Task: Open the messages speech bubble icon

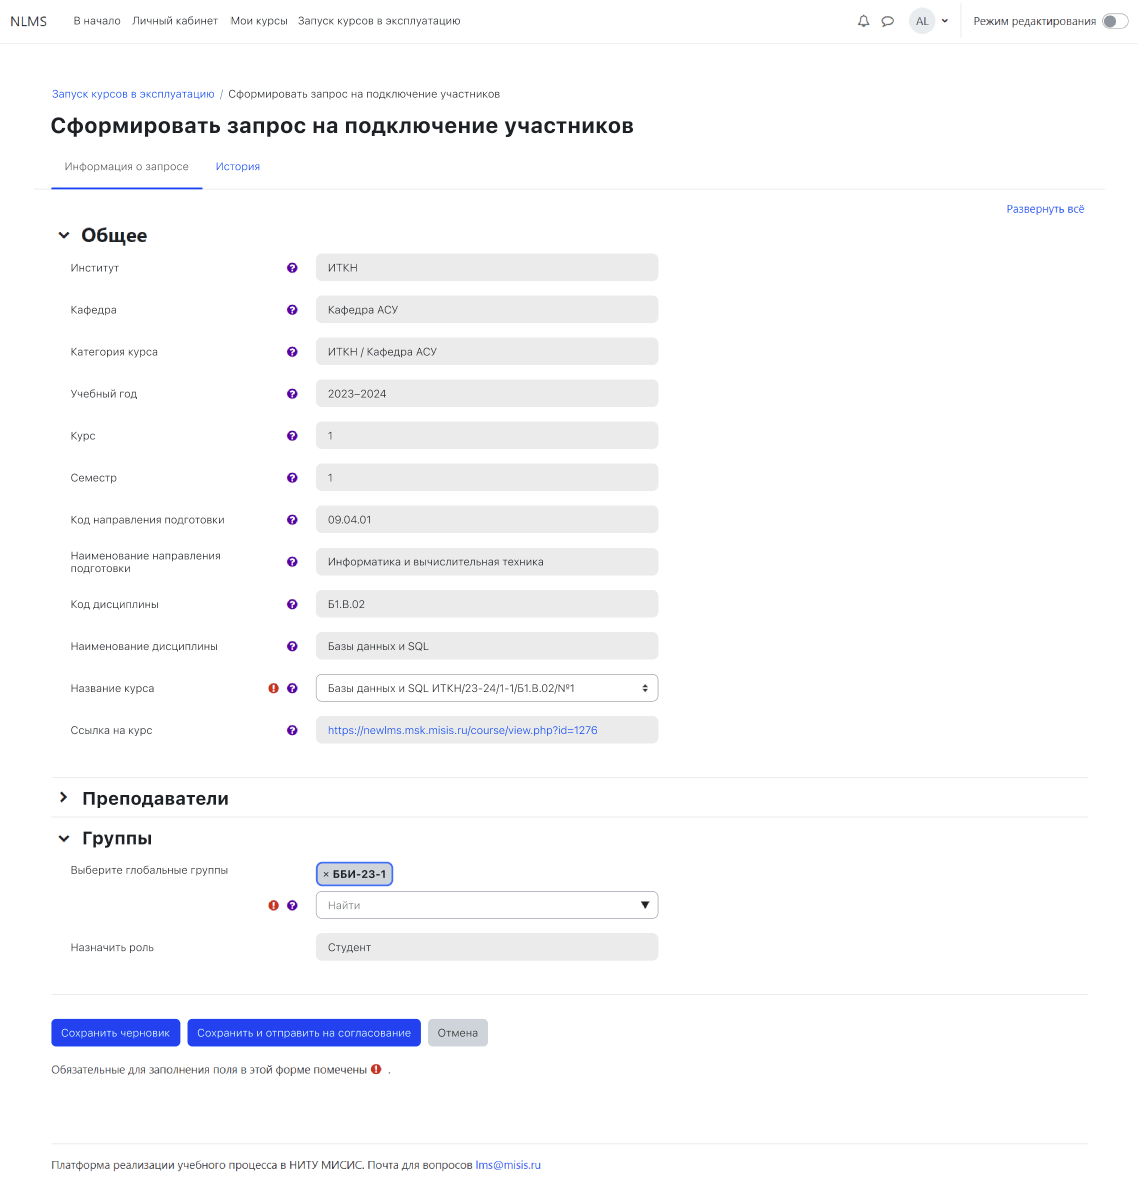Action: pyautogui.click(x=887, y=21)
